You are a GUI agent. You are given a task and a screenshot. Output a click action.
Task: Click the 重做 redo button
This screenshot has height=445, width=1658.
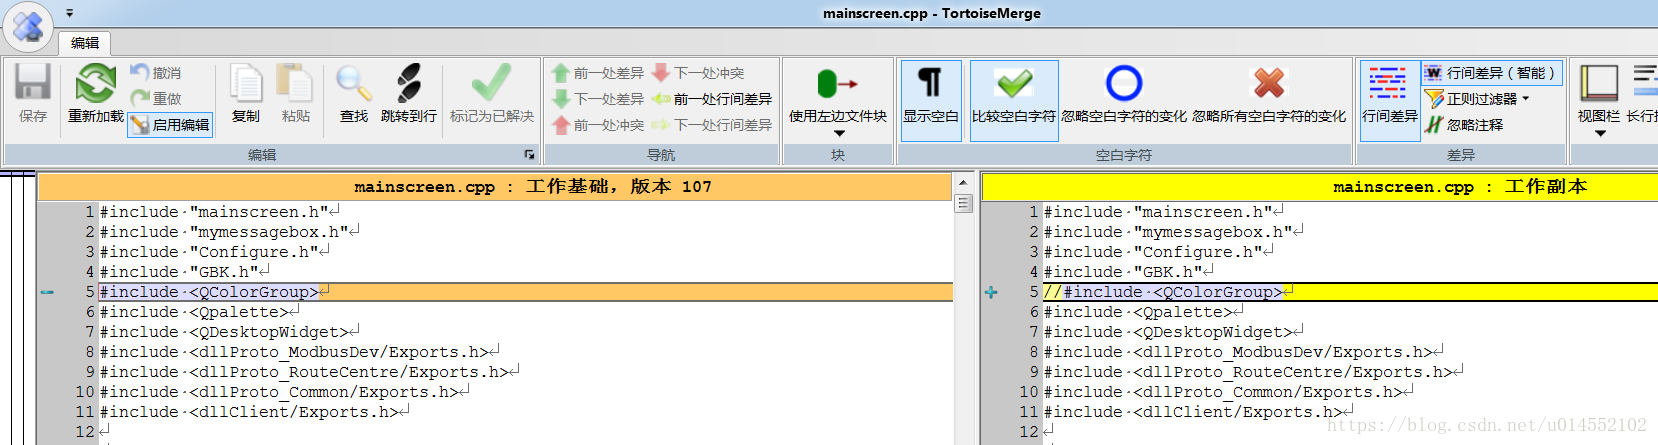[x=157, y=98]
